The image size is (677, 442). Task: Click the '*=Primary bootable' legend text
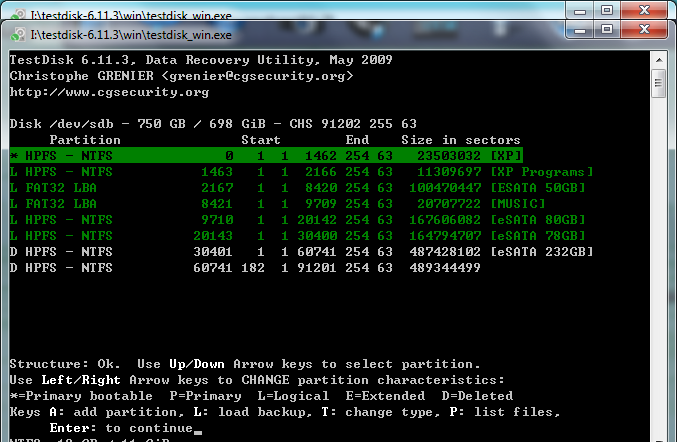[x=81, y=396]
